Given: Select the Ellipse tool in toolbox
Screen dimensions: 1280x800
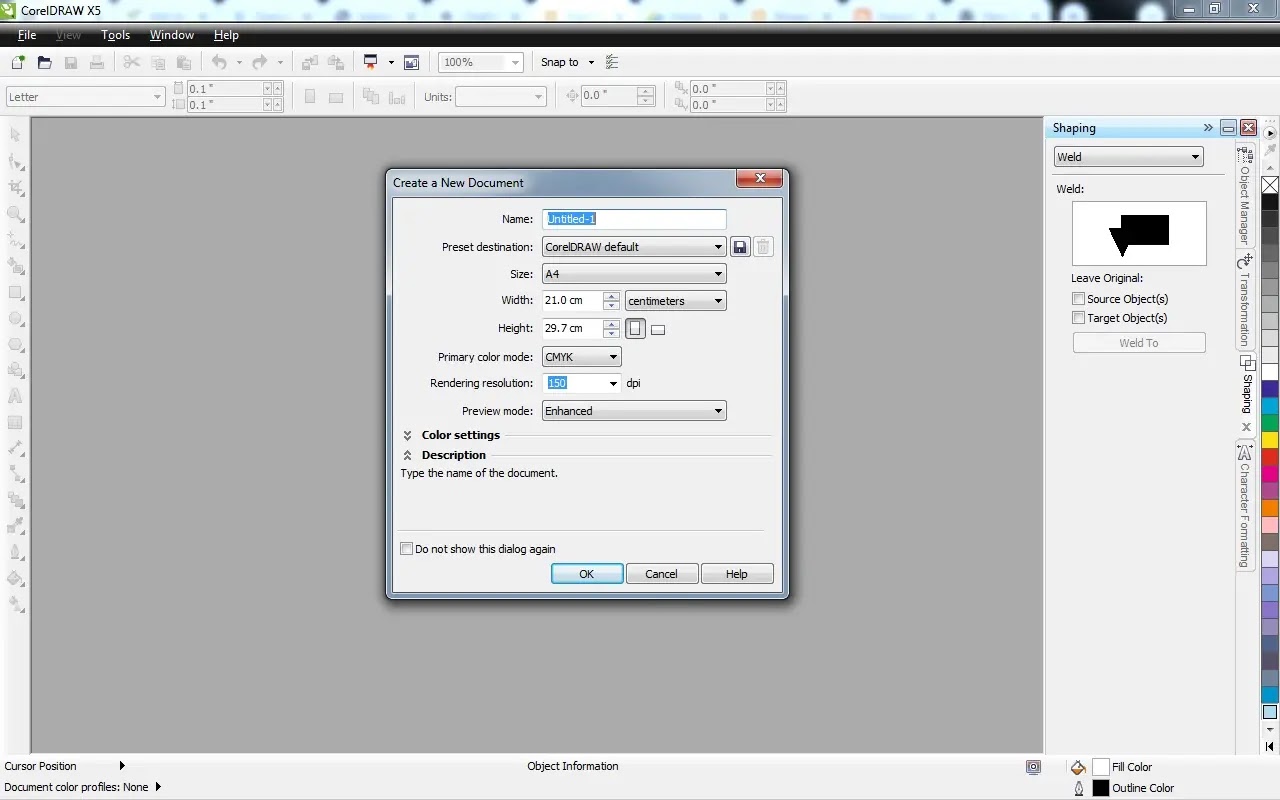Looking at the screenshot, I should 15,318.
